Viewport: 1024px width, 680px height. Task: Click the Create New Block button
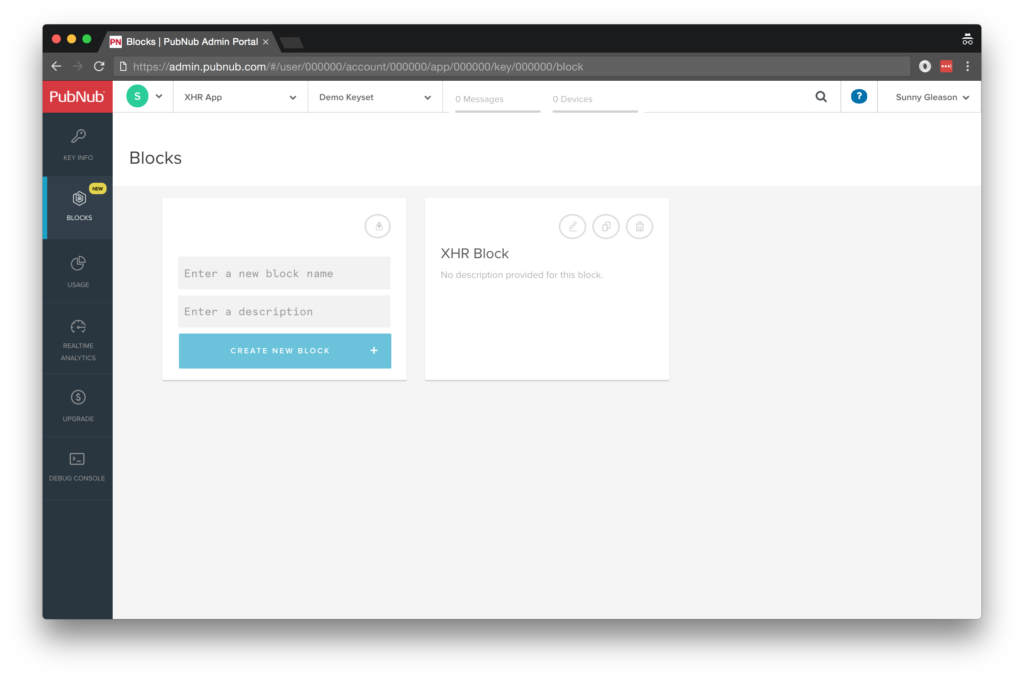(x=285, y=351)
